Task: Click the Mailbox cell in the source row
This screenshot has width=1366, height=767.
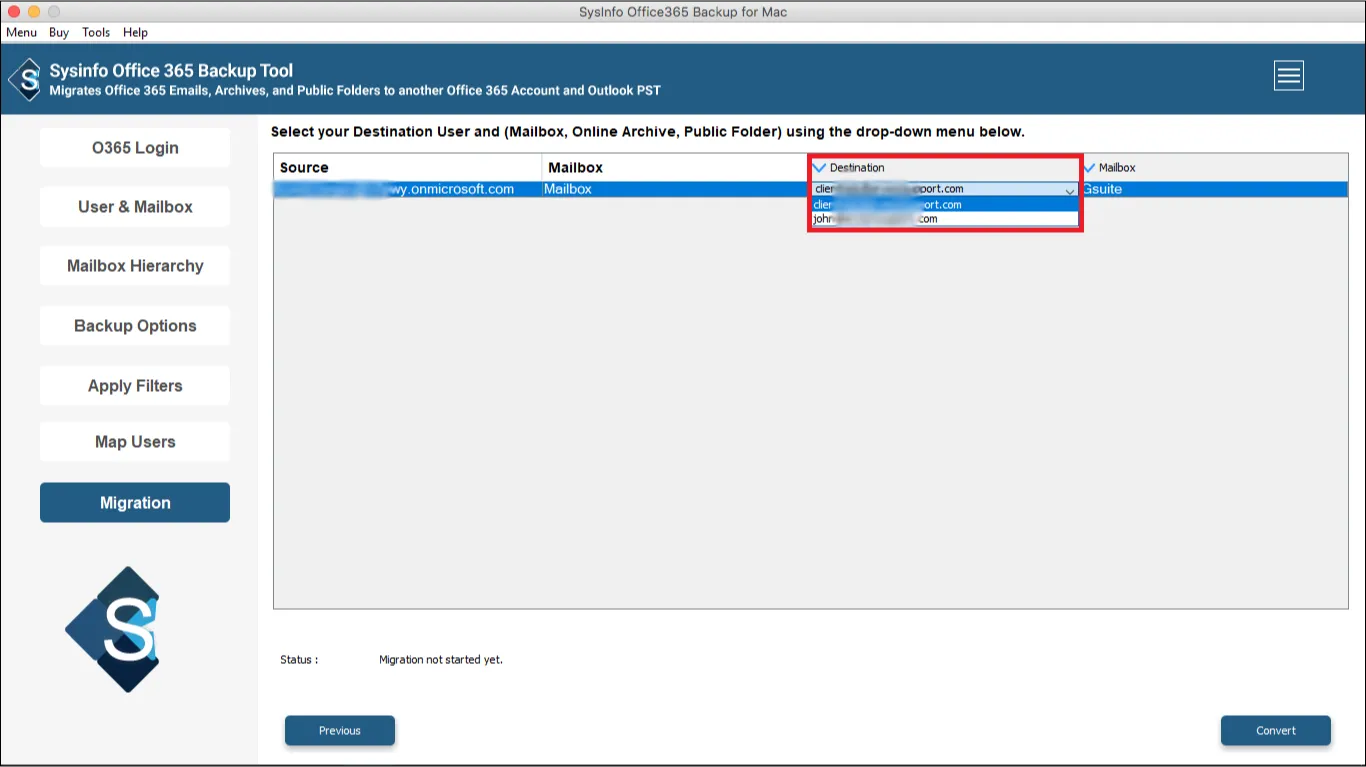Action: 675,189
